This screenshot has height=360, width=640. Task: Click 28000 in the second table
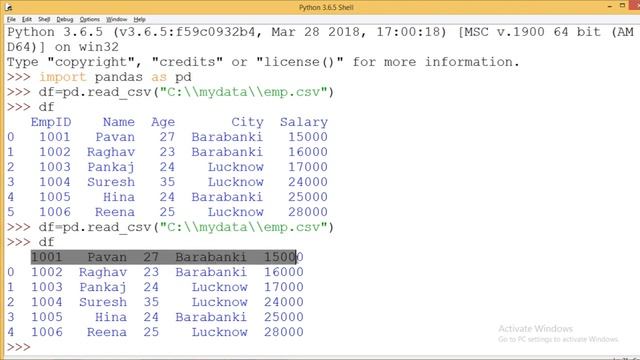pyautogui.click(x=284, y=332)
